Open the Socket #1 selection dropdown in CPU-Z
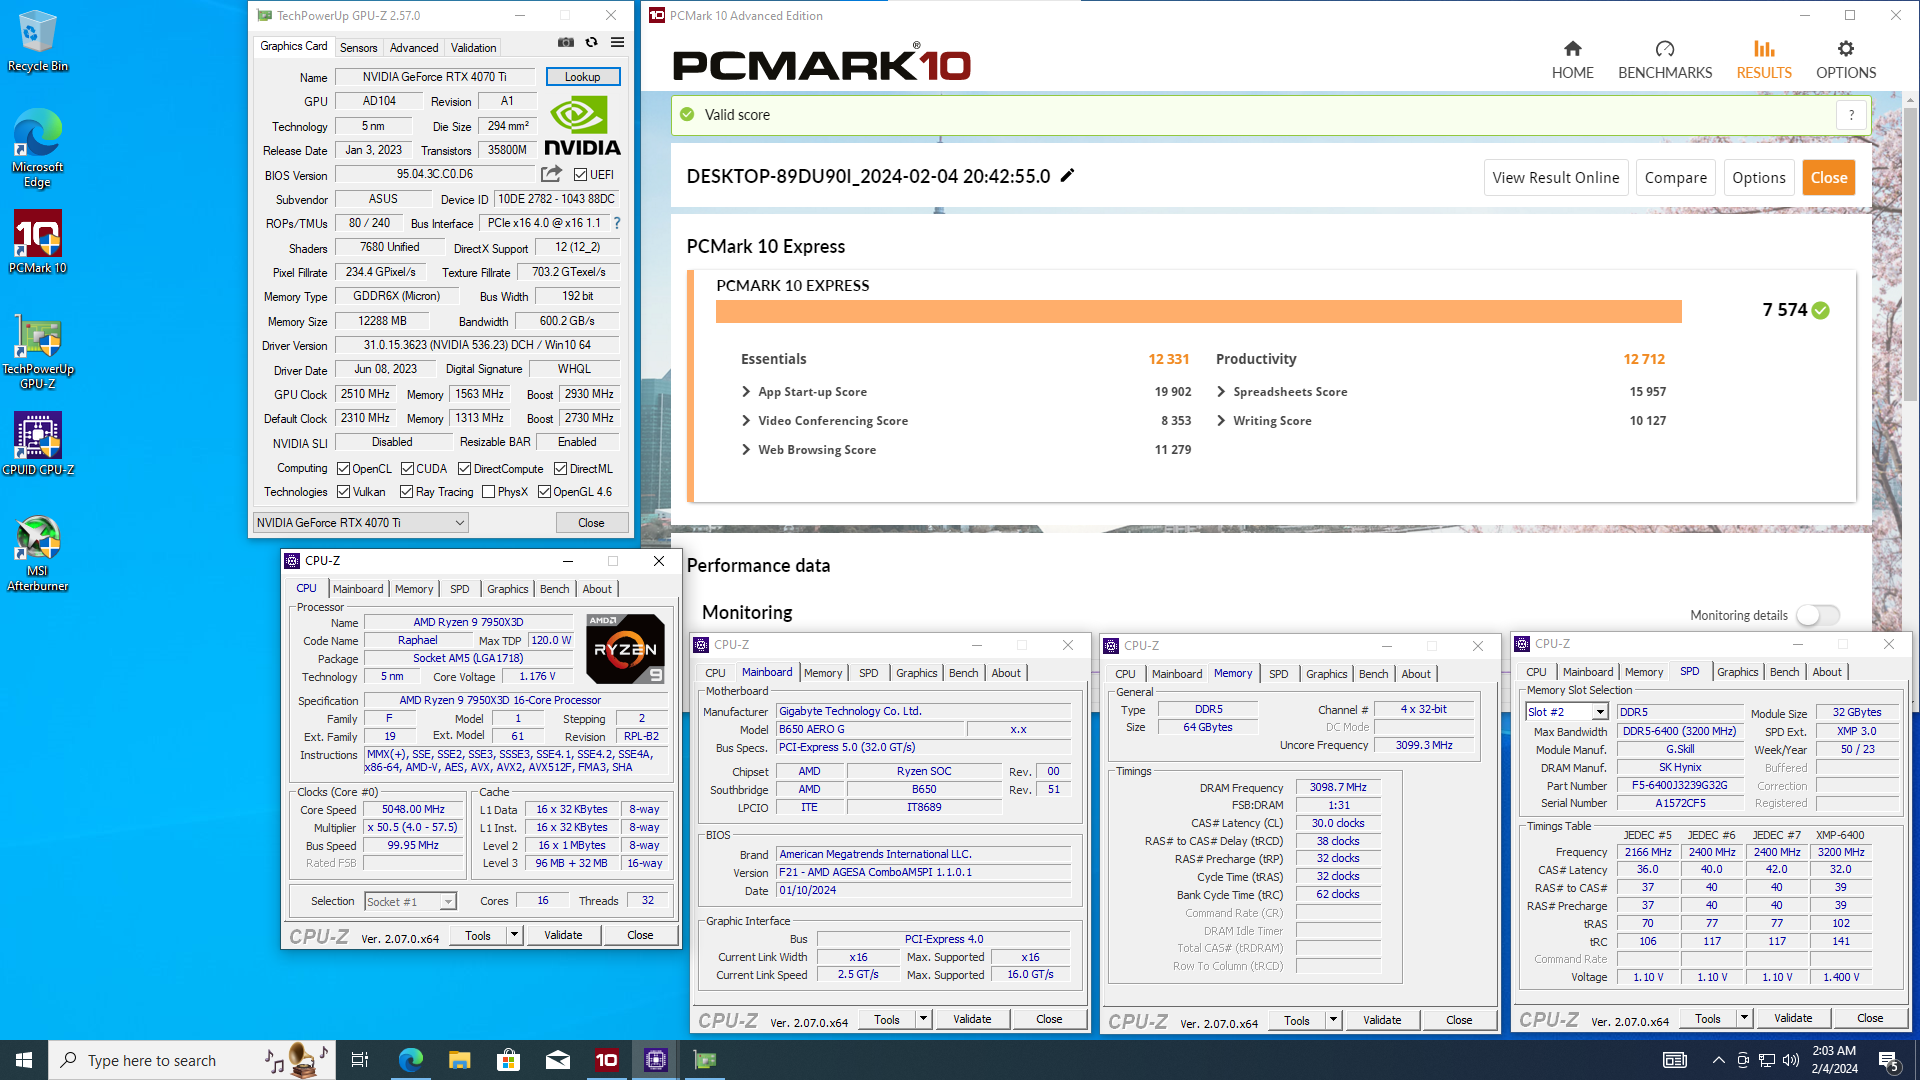 [x=410, y=902]
